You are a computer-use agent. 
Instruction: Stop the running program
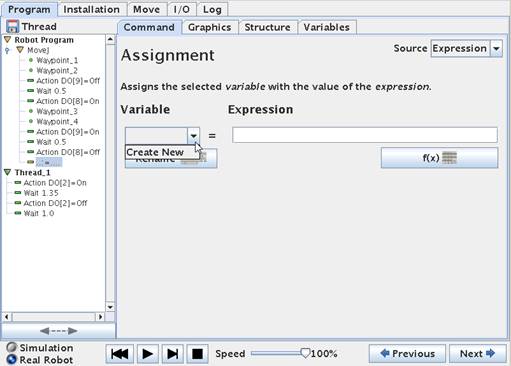(197, 354)
